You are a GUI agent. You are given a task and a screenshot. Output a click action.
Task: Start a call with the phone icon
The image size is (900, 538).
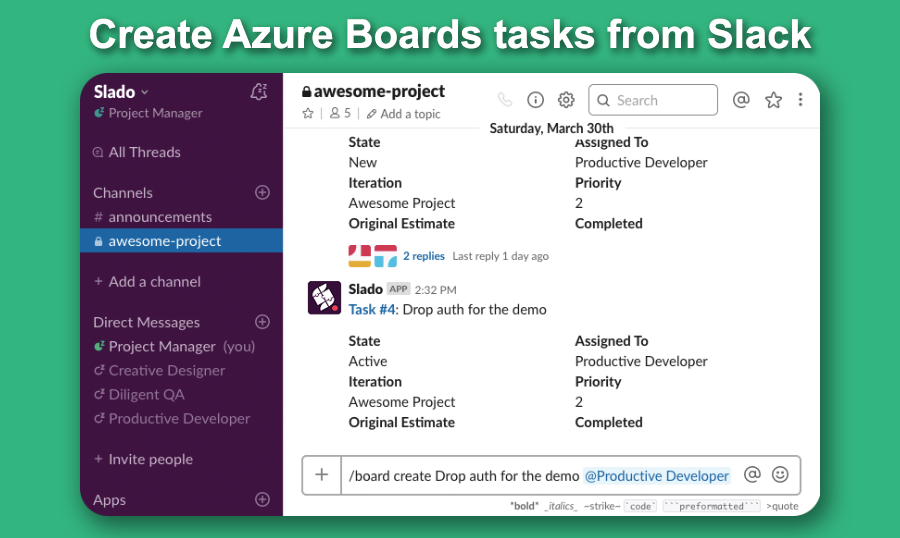(505, 100)
